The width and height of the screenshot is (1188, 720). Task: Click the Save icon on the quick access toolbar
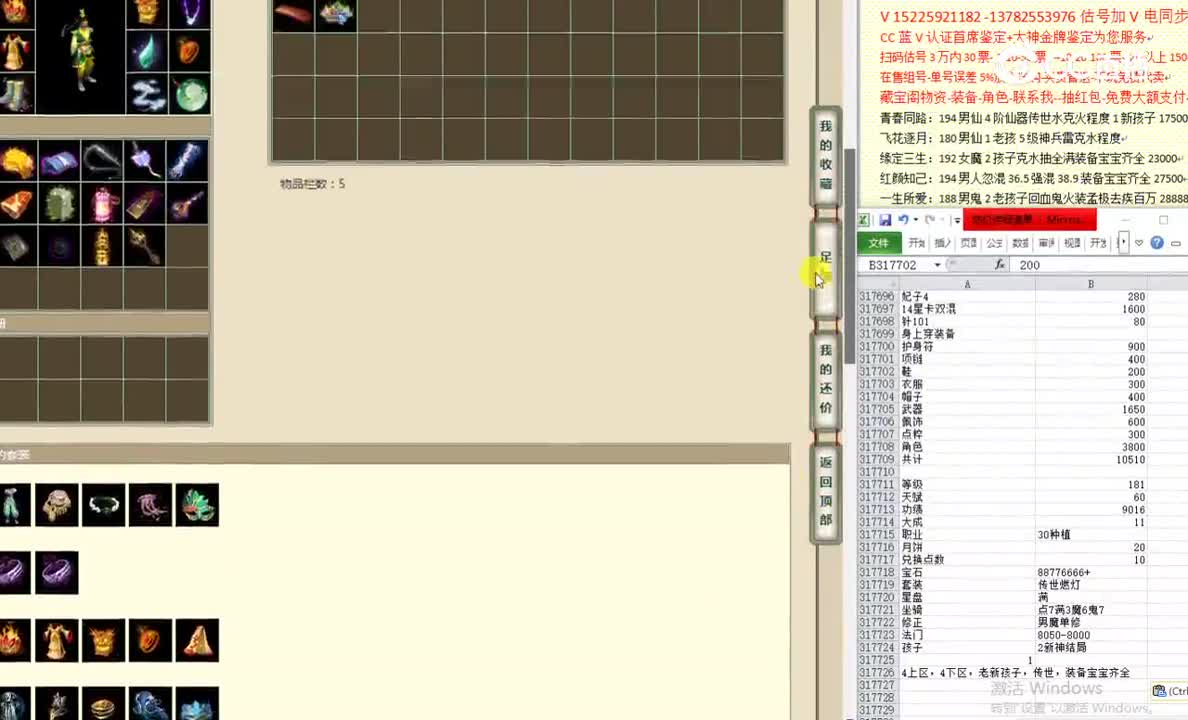pos(886,219)
